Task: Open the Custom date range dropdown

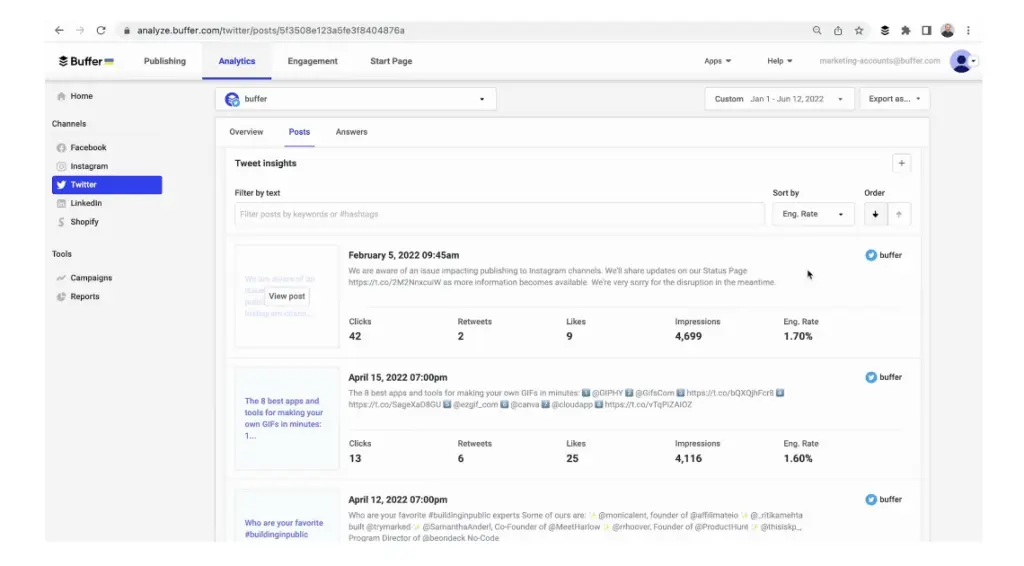Action: (779, 99)
